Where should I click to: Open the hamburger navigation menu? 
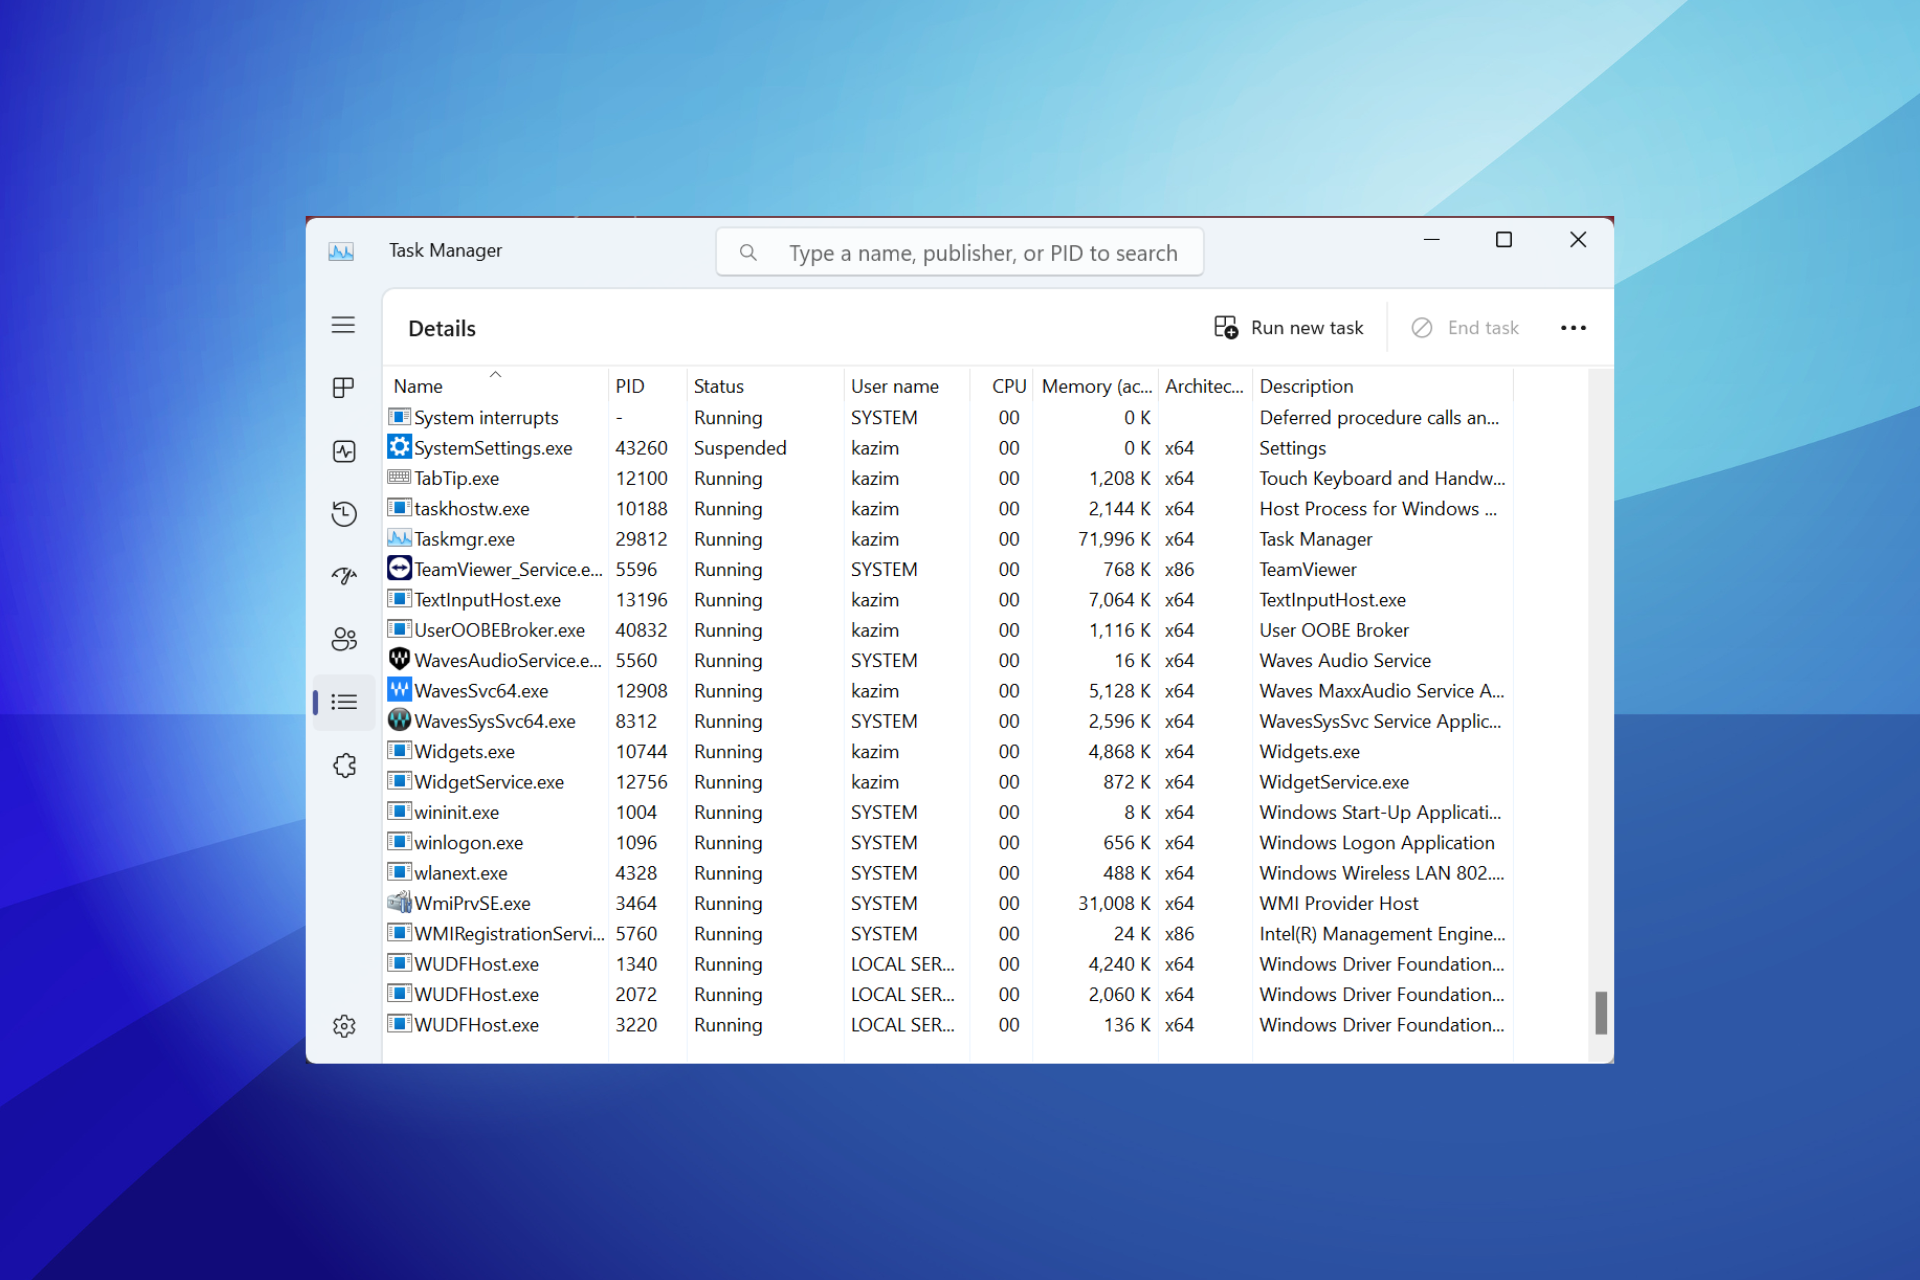[343, 325]
